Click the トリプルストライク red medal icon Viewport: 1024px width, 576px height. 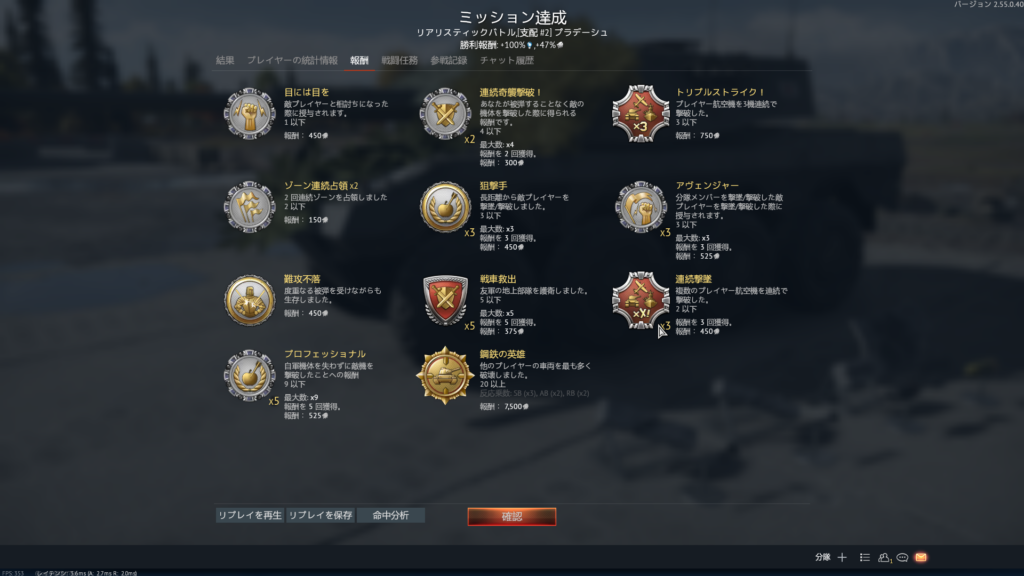tap(641, 114)
